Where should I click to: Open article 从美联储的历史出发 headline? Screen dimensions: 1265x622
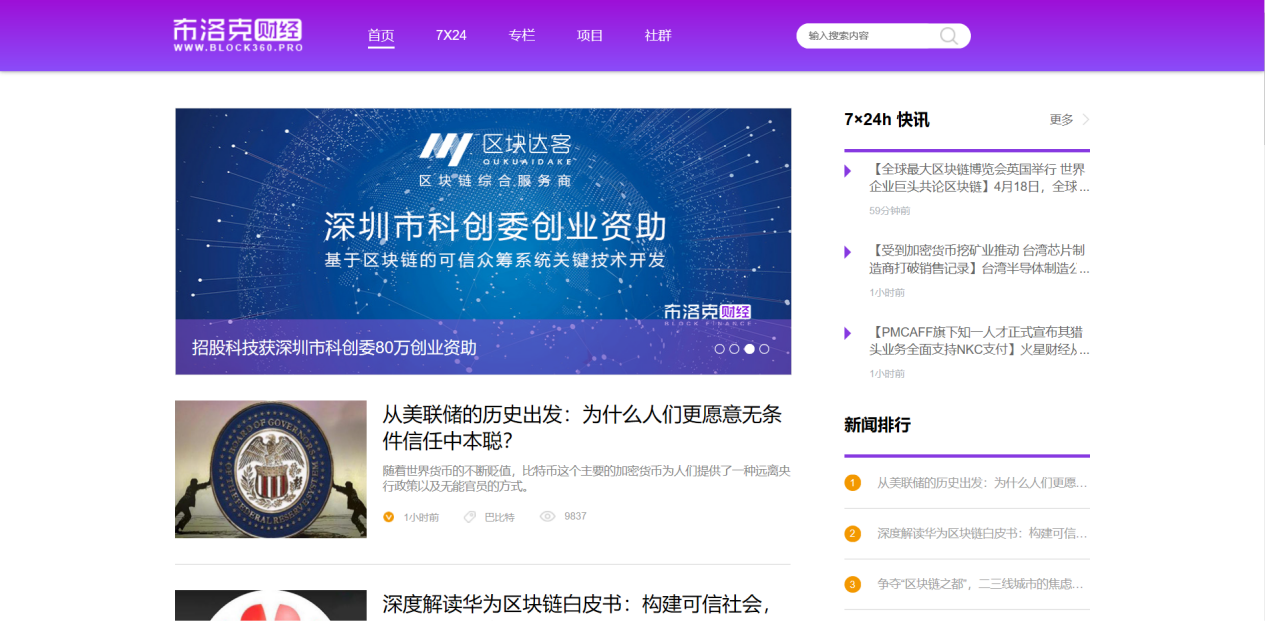point(582,427)
